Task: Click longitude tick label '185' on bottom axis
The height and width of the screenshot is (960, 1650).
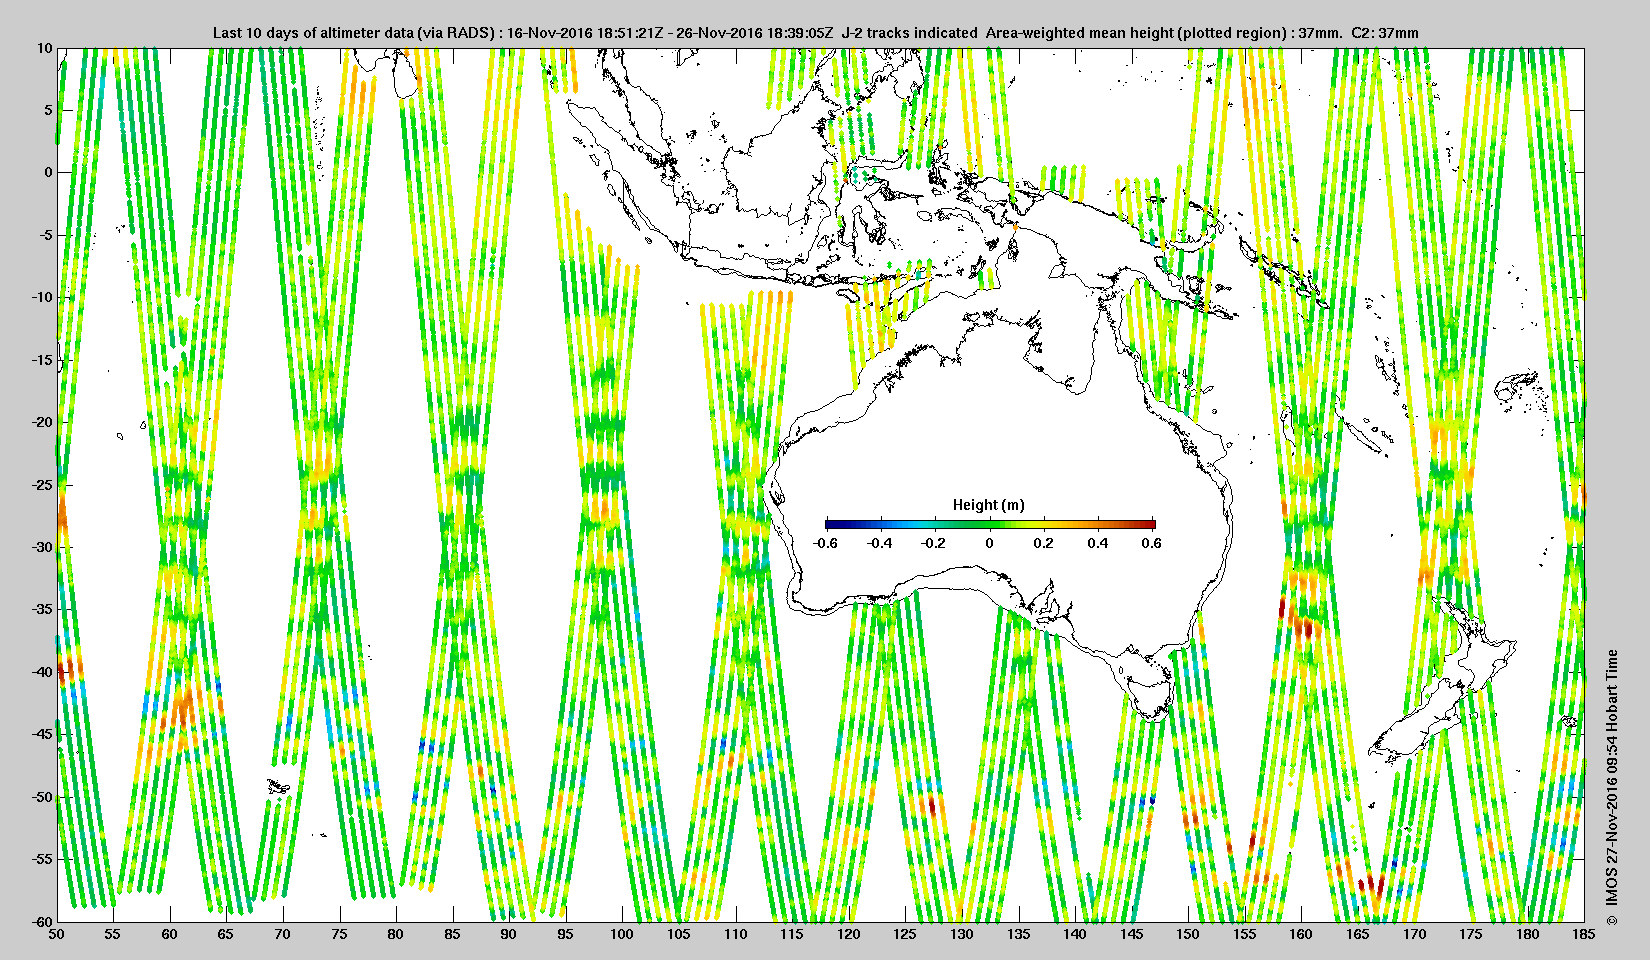Action: point(1583,934)
